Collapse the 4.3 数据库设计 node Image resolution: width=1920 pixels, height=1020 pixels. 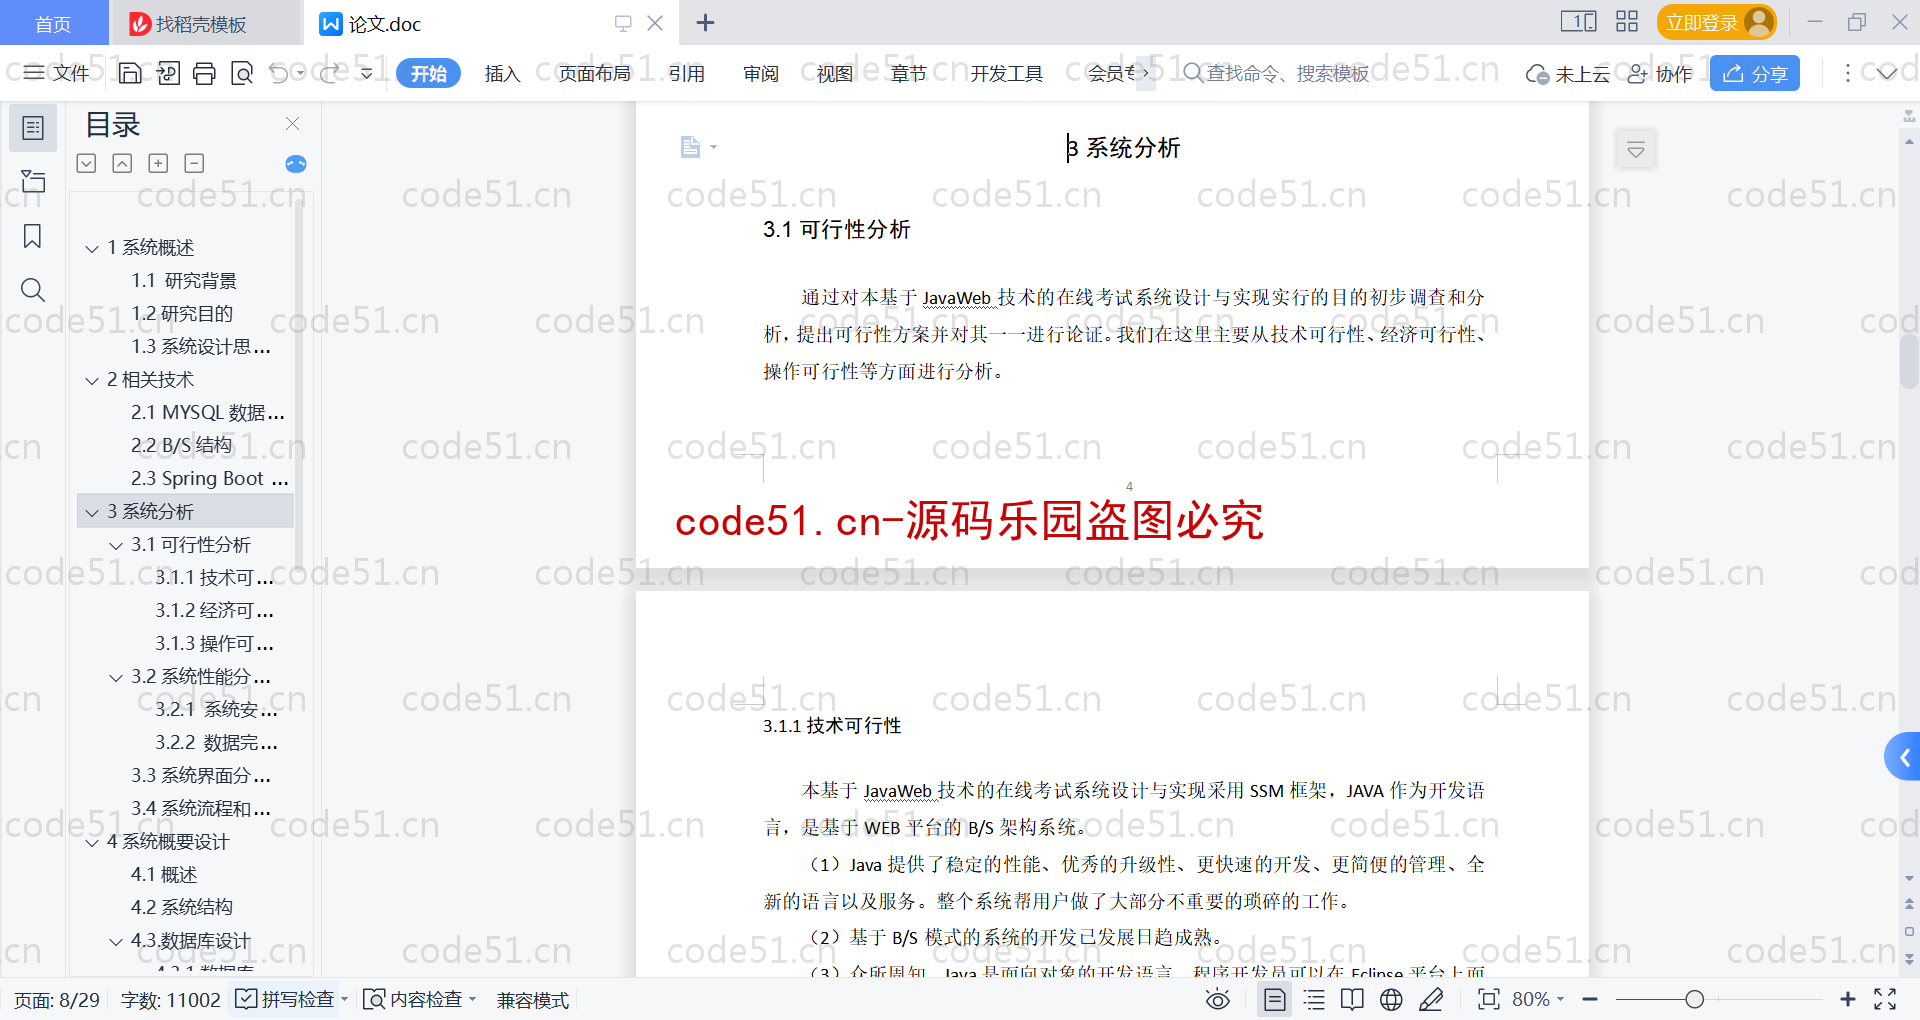(116, 941)
